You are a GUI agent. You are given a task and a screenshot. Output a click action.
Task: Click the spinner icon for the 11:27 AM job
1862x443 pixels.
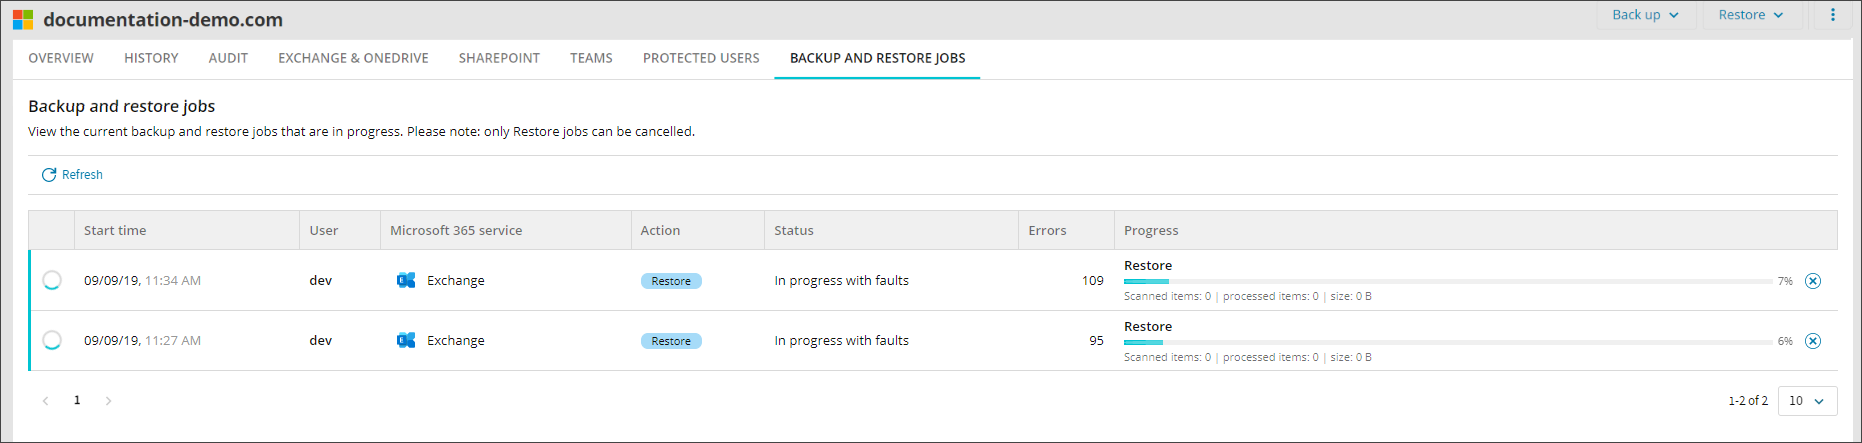[52, 340]
